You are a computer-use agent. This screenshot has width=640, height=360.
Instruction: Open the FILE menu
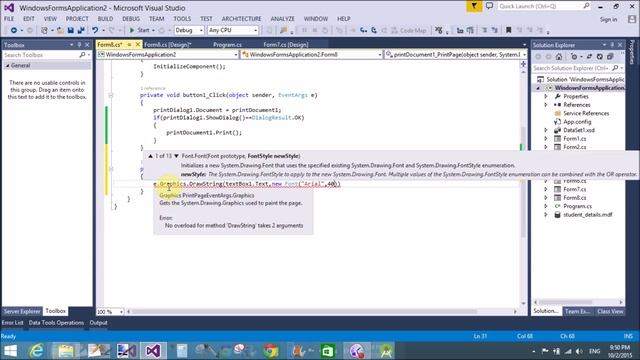coord(9,19)
